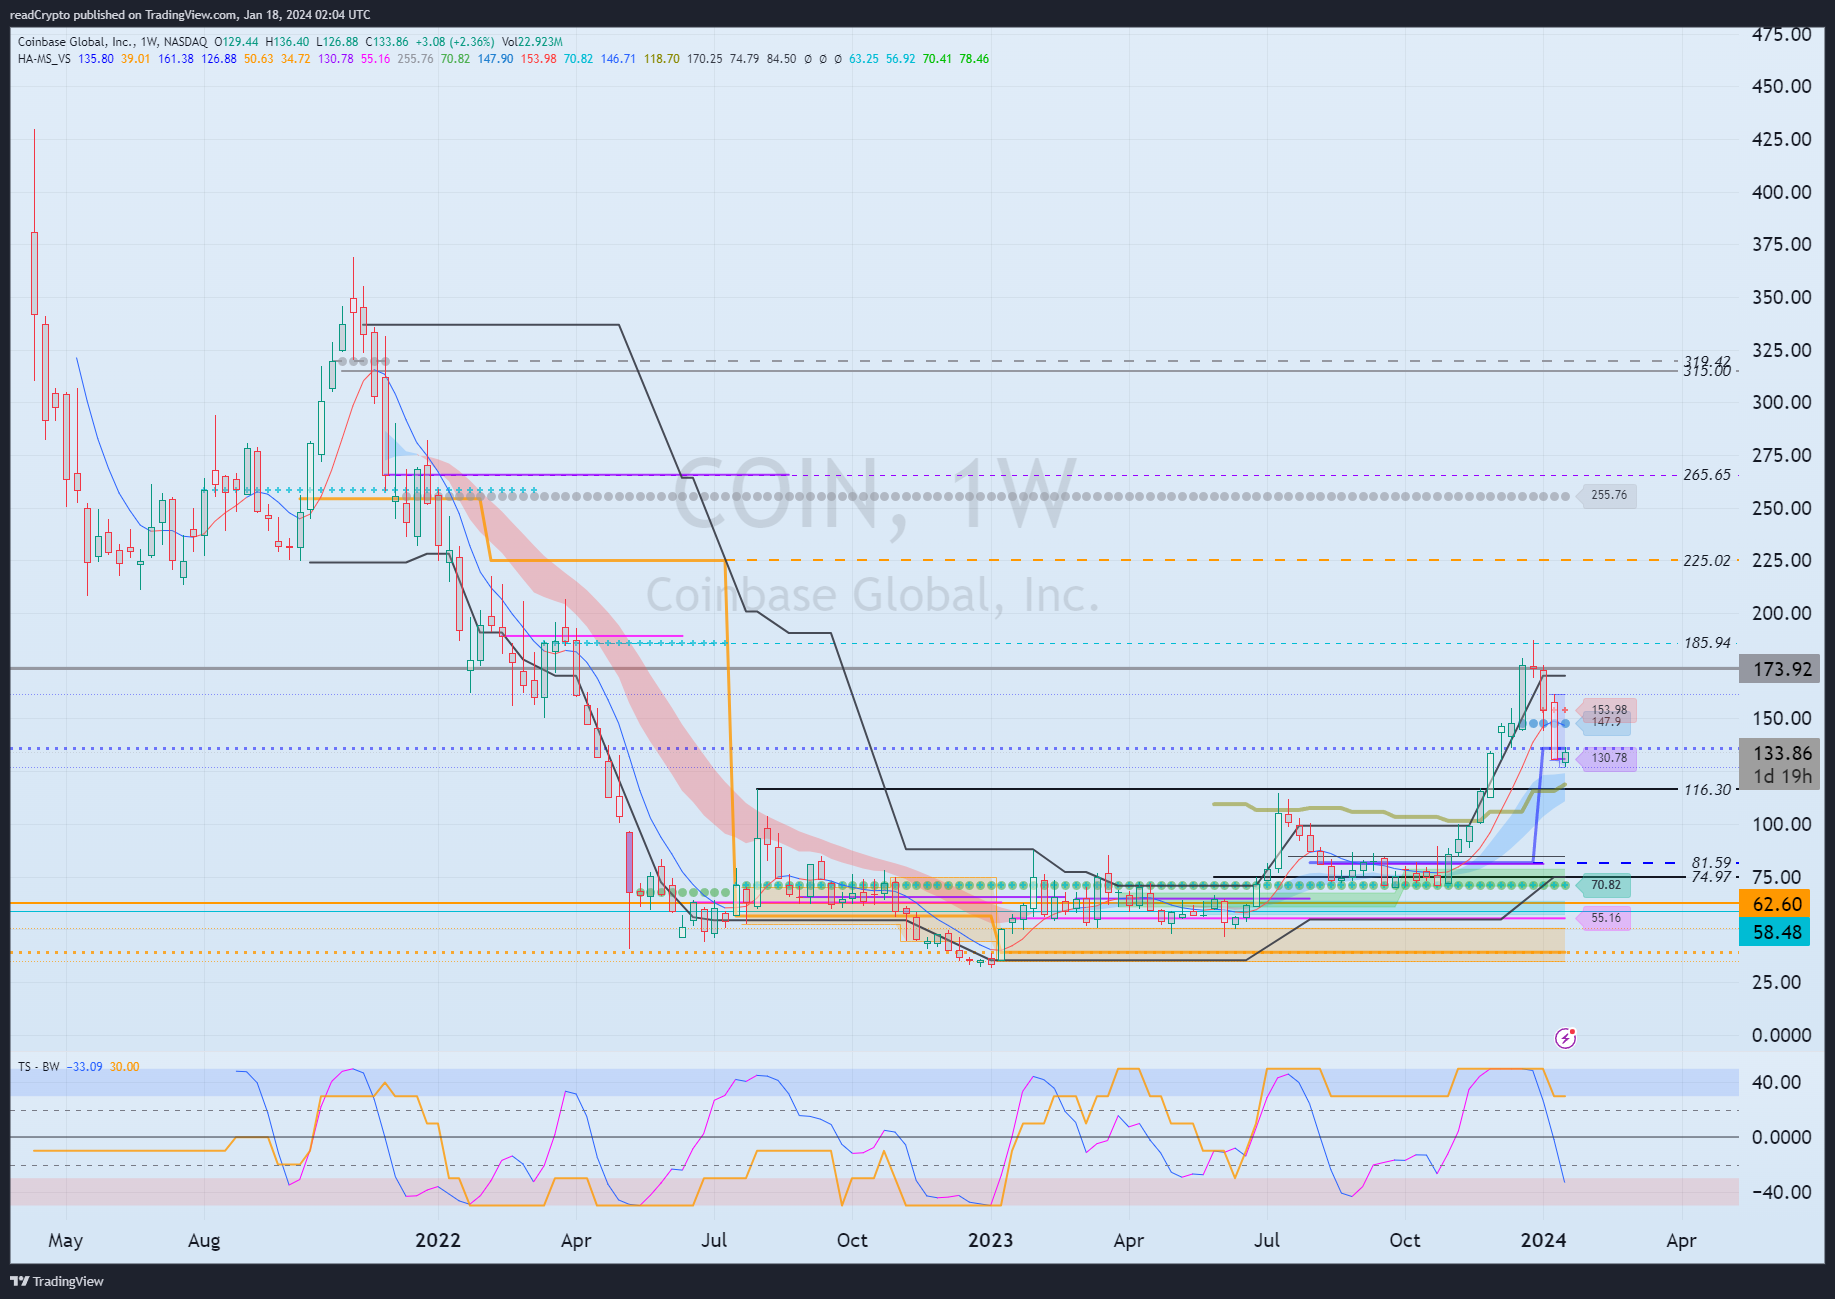Click the 147.9 blue tag label
The image size is (1835, 1299).
pyautogui.click(x=1606, y=721)
